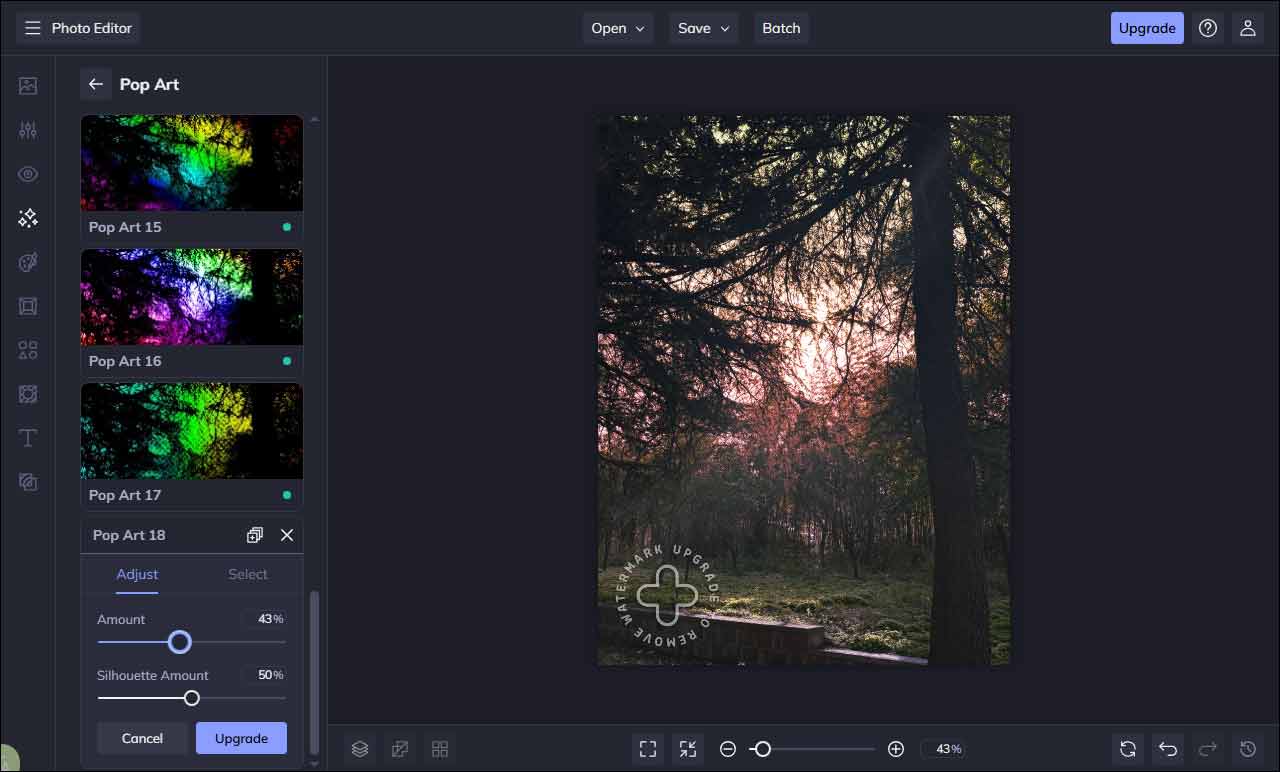Viewport: 1280px width, 772px height.
Task: Expand the Save dropdown menu
Action: tap(703, 28)
